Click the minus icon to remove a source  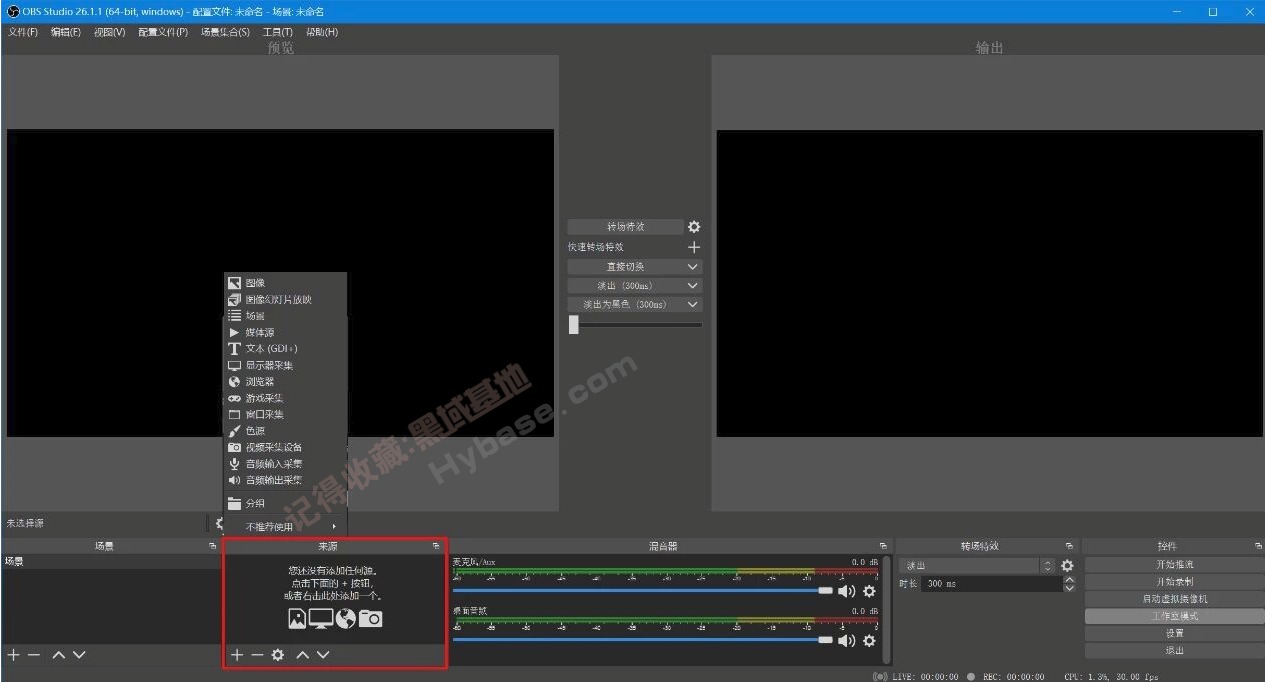[x=257, y=654]
